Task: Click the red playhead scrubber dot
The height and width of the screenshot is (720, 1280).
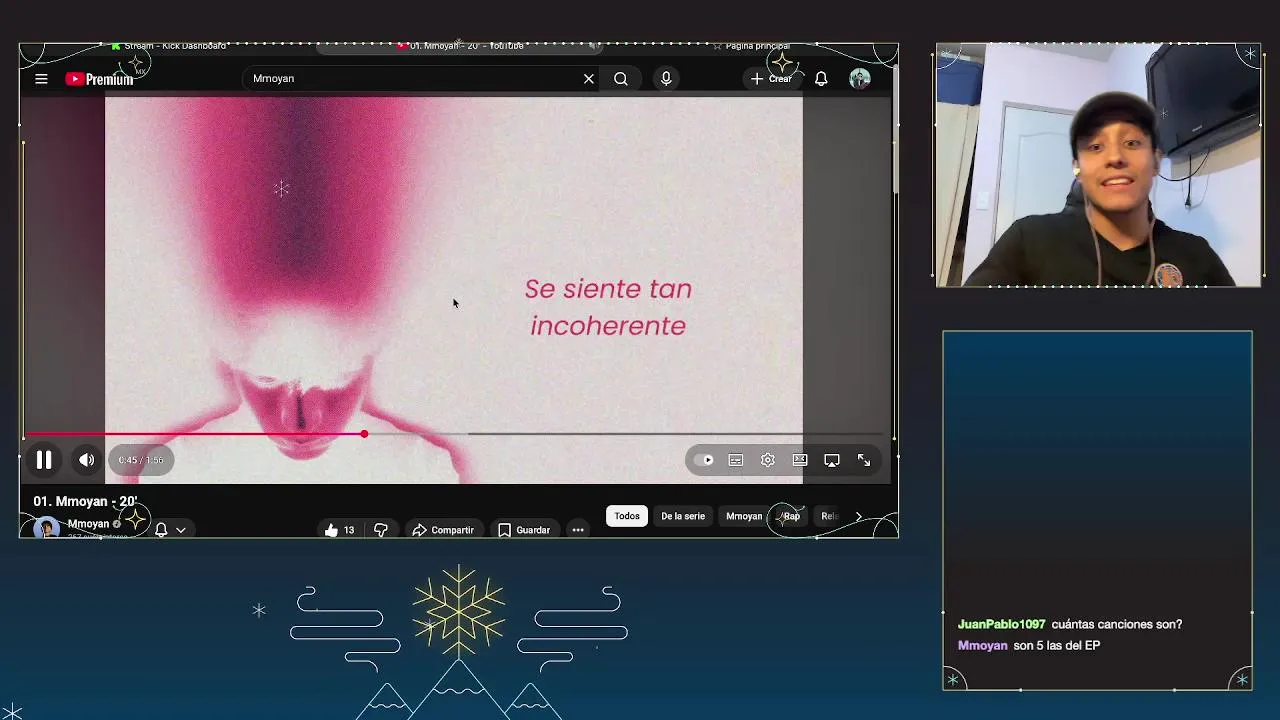Action: point(364,434)
